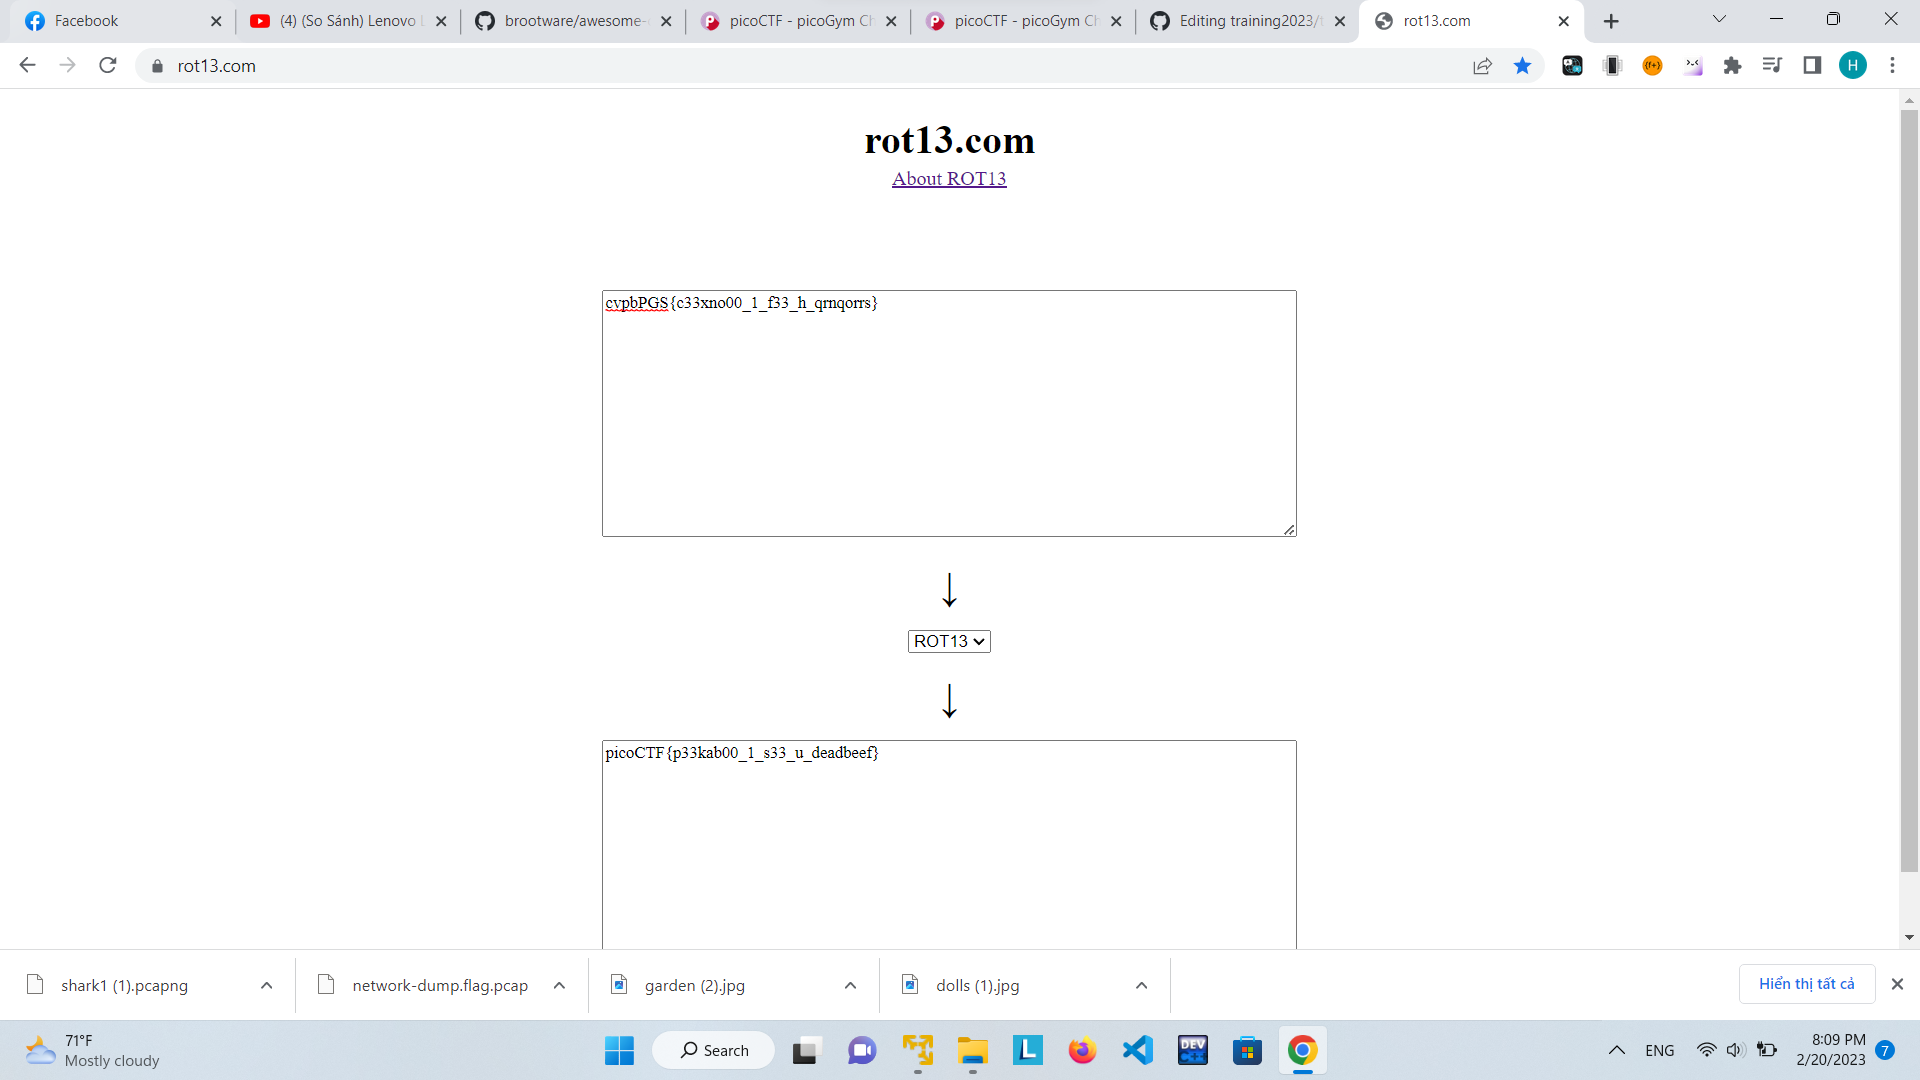Click the Chrome profile avatar H
The width and height of the screenshot is (1920, 1080).
(x=1852, y=66)
